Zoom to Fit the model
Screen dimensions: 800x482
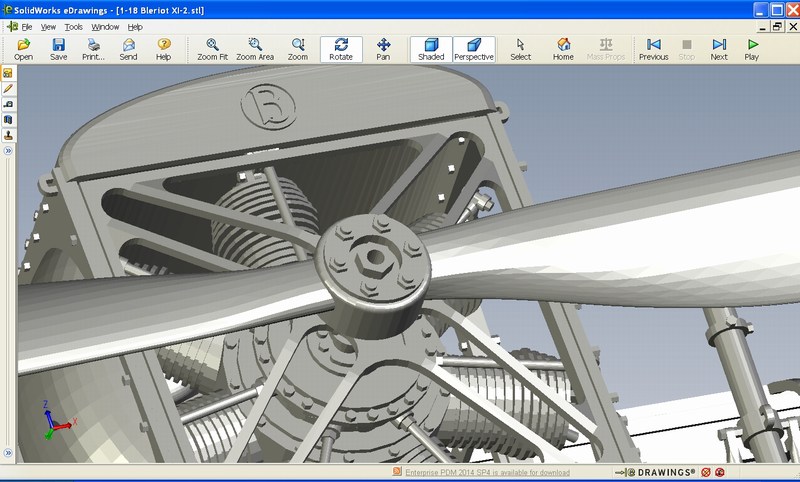[x=212, y=49]
